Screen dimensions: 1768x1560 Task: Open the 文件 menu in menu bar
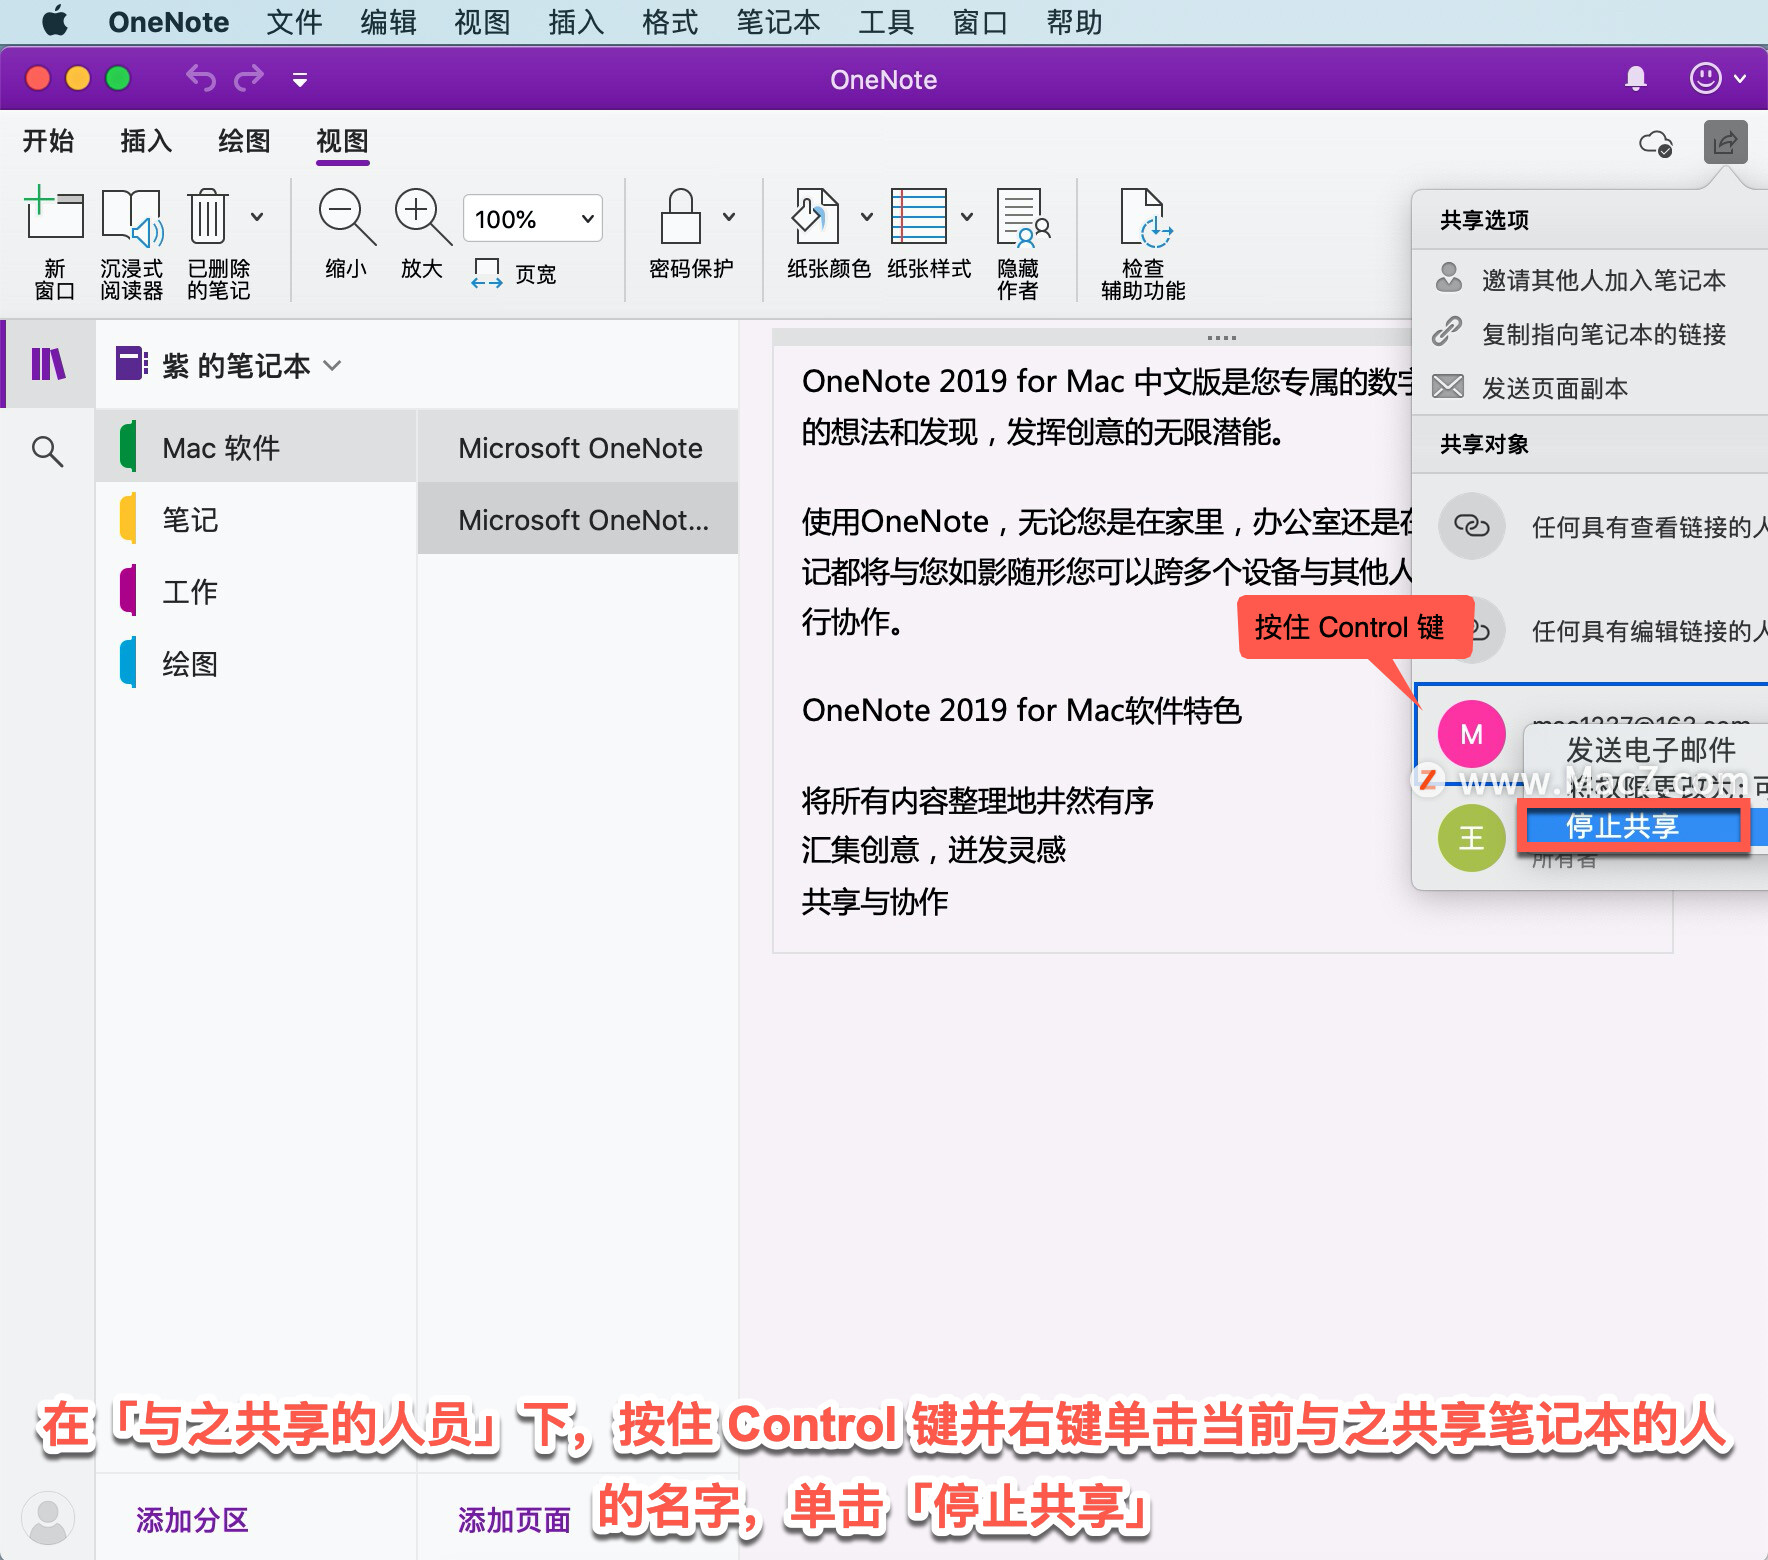(294, 21)
